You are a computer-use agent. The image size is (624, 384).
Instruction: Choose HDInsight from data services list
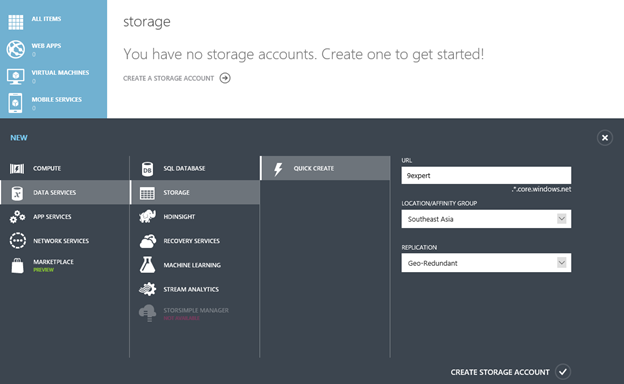point(195,217)
